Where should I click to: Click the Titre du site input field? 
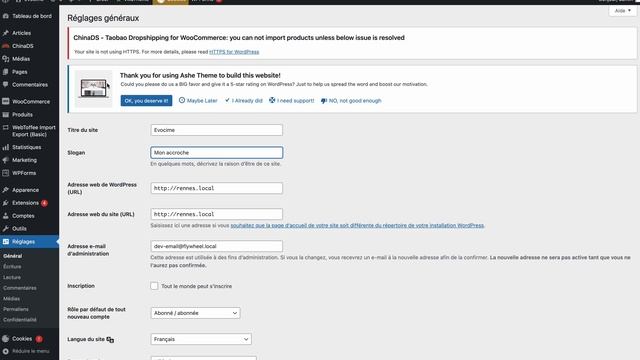216,130
